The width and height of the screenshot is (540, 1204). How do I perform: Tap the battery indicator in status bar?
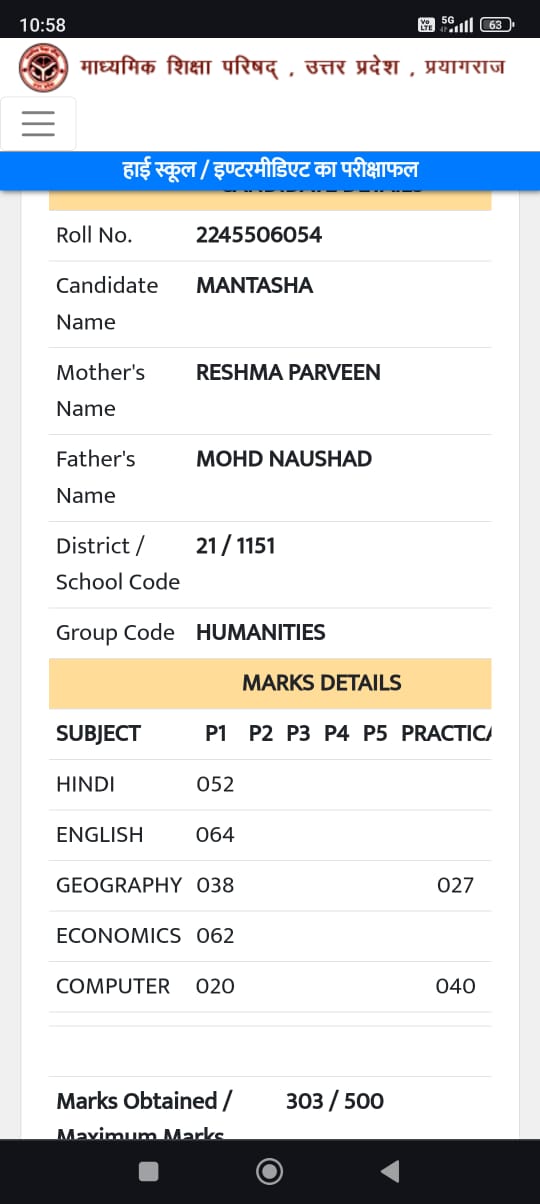coord(496,24)
